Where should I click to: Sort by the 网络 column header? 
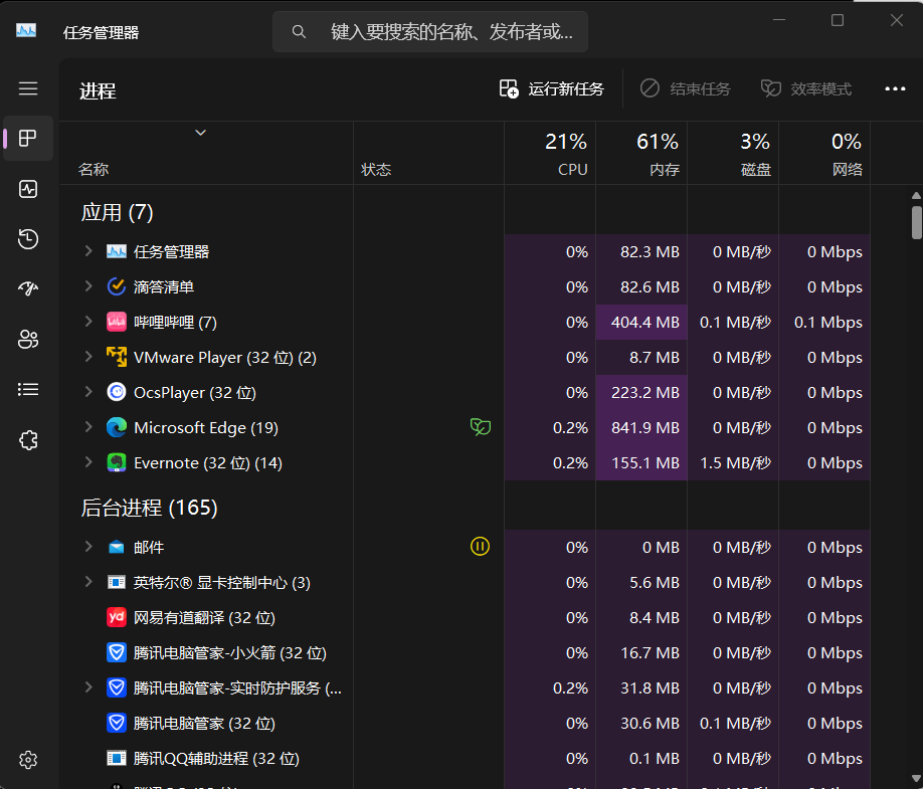825,153
